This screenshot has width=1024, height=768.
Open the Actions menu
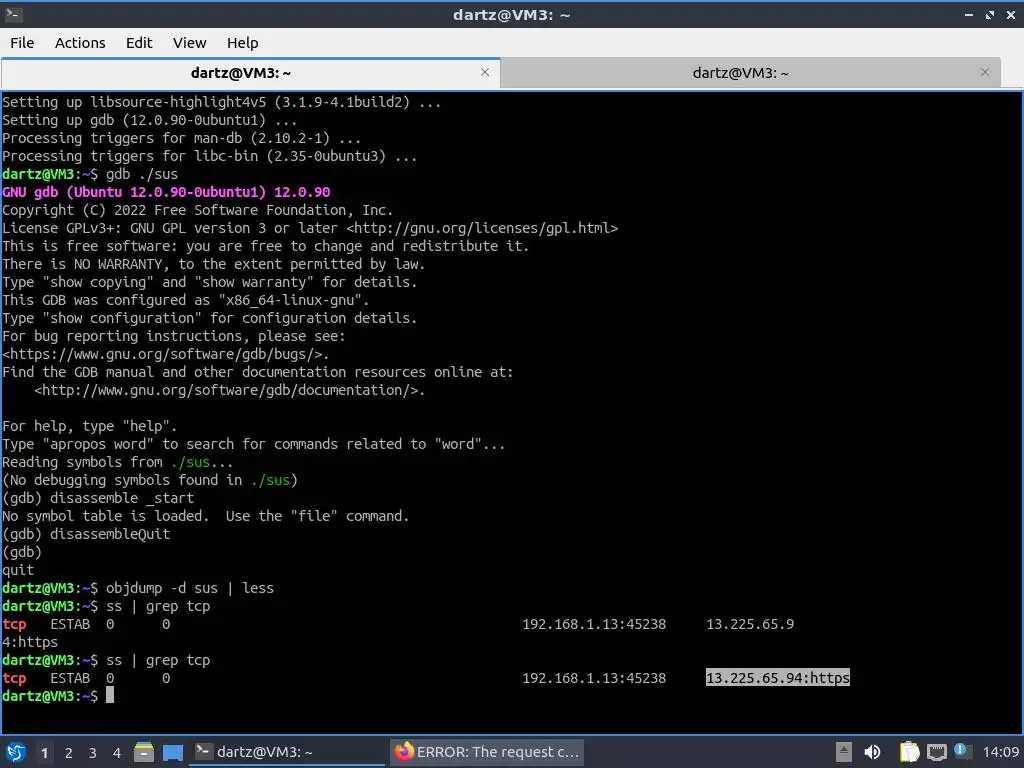tap(80, 43)
